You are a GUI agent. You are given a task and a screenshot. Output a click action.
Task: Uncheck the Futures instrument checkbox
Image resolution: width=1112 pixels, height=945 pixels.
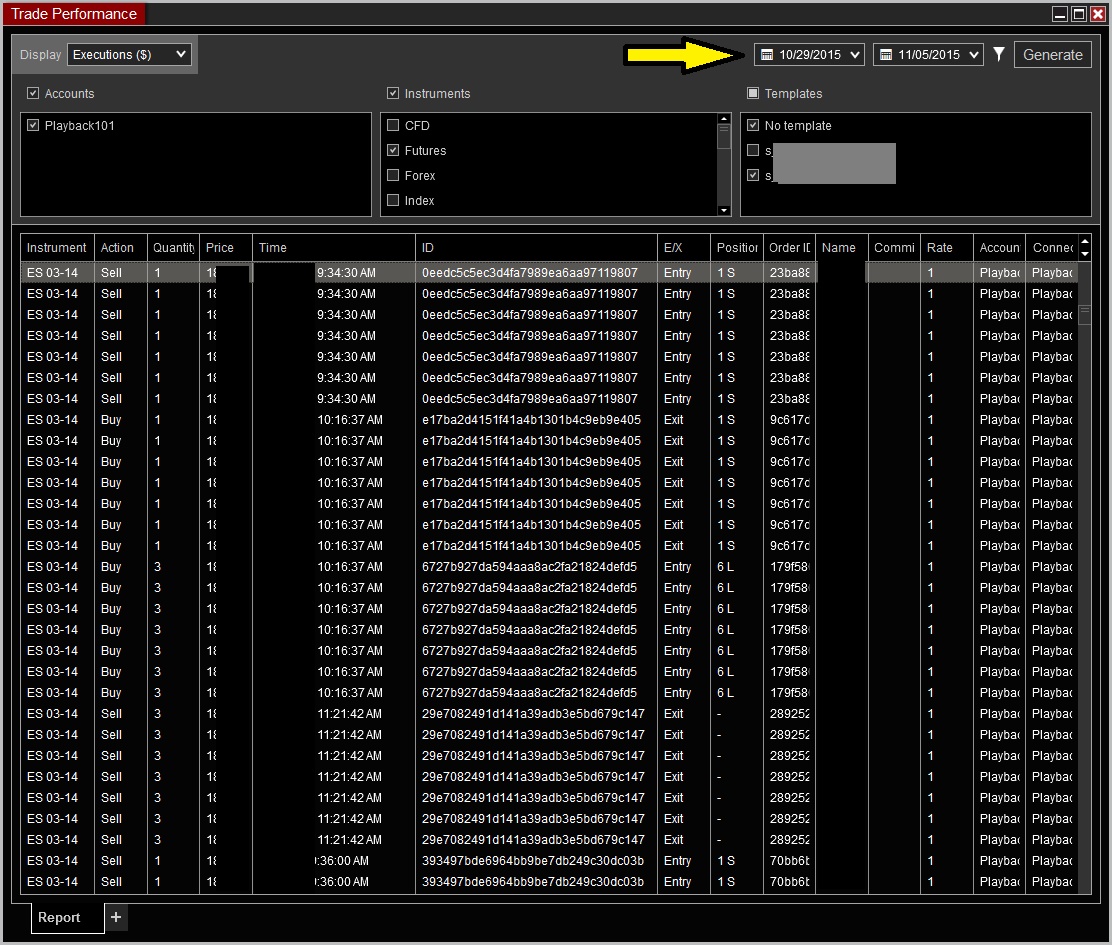[x=393, y=150]
